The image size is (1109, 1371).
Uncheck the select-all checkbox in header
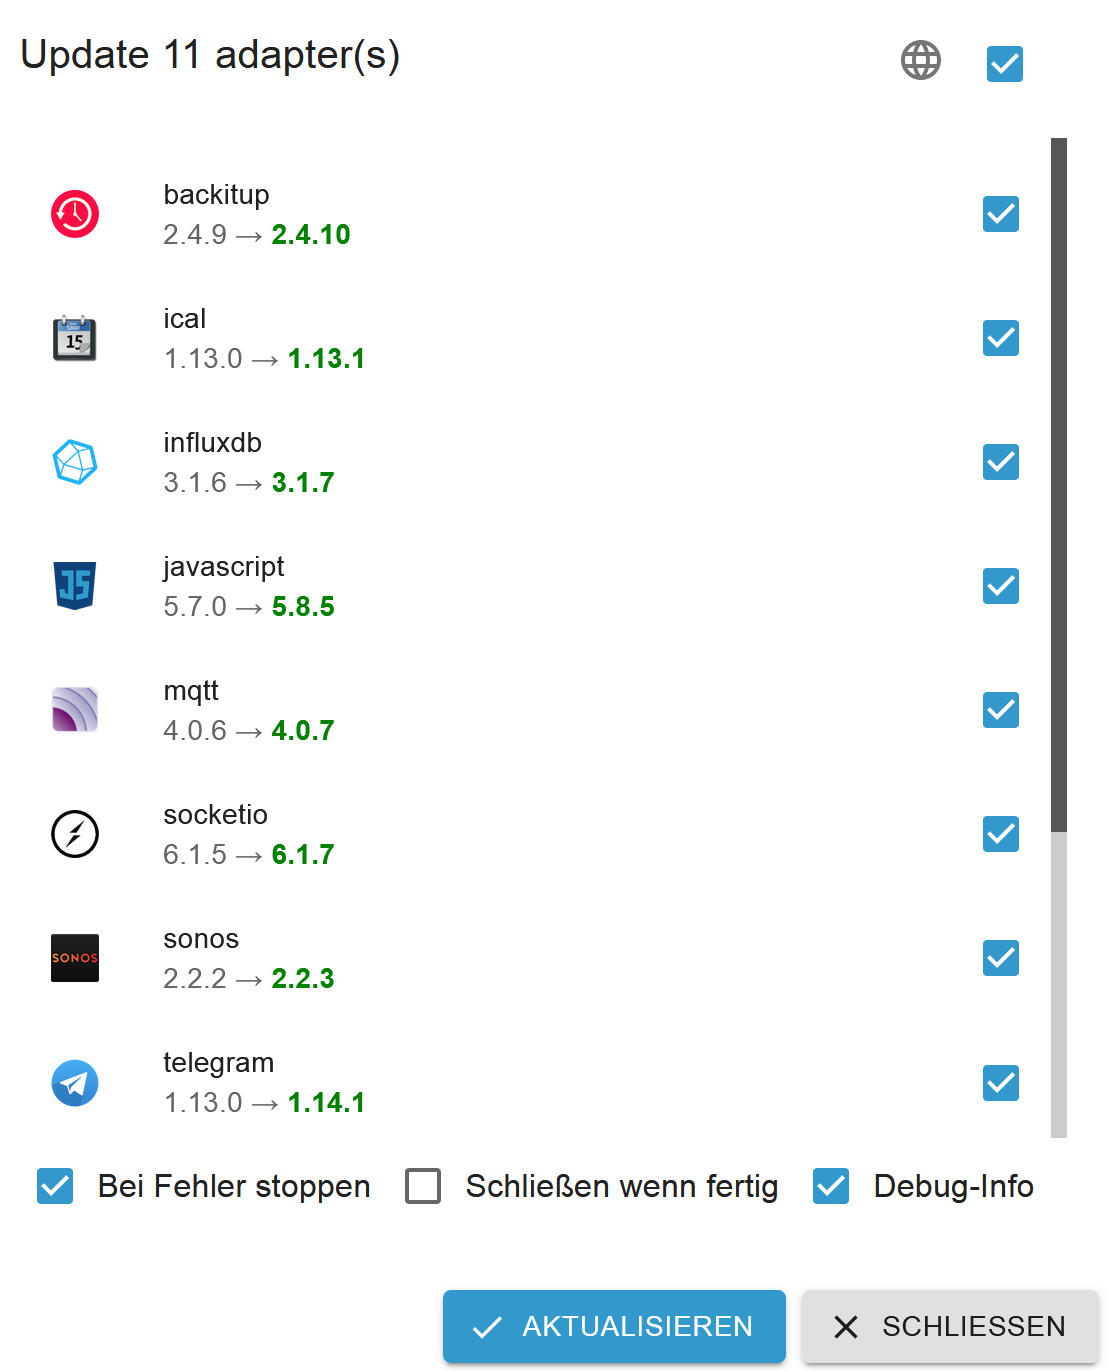(x=1004, y=64)
